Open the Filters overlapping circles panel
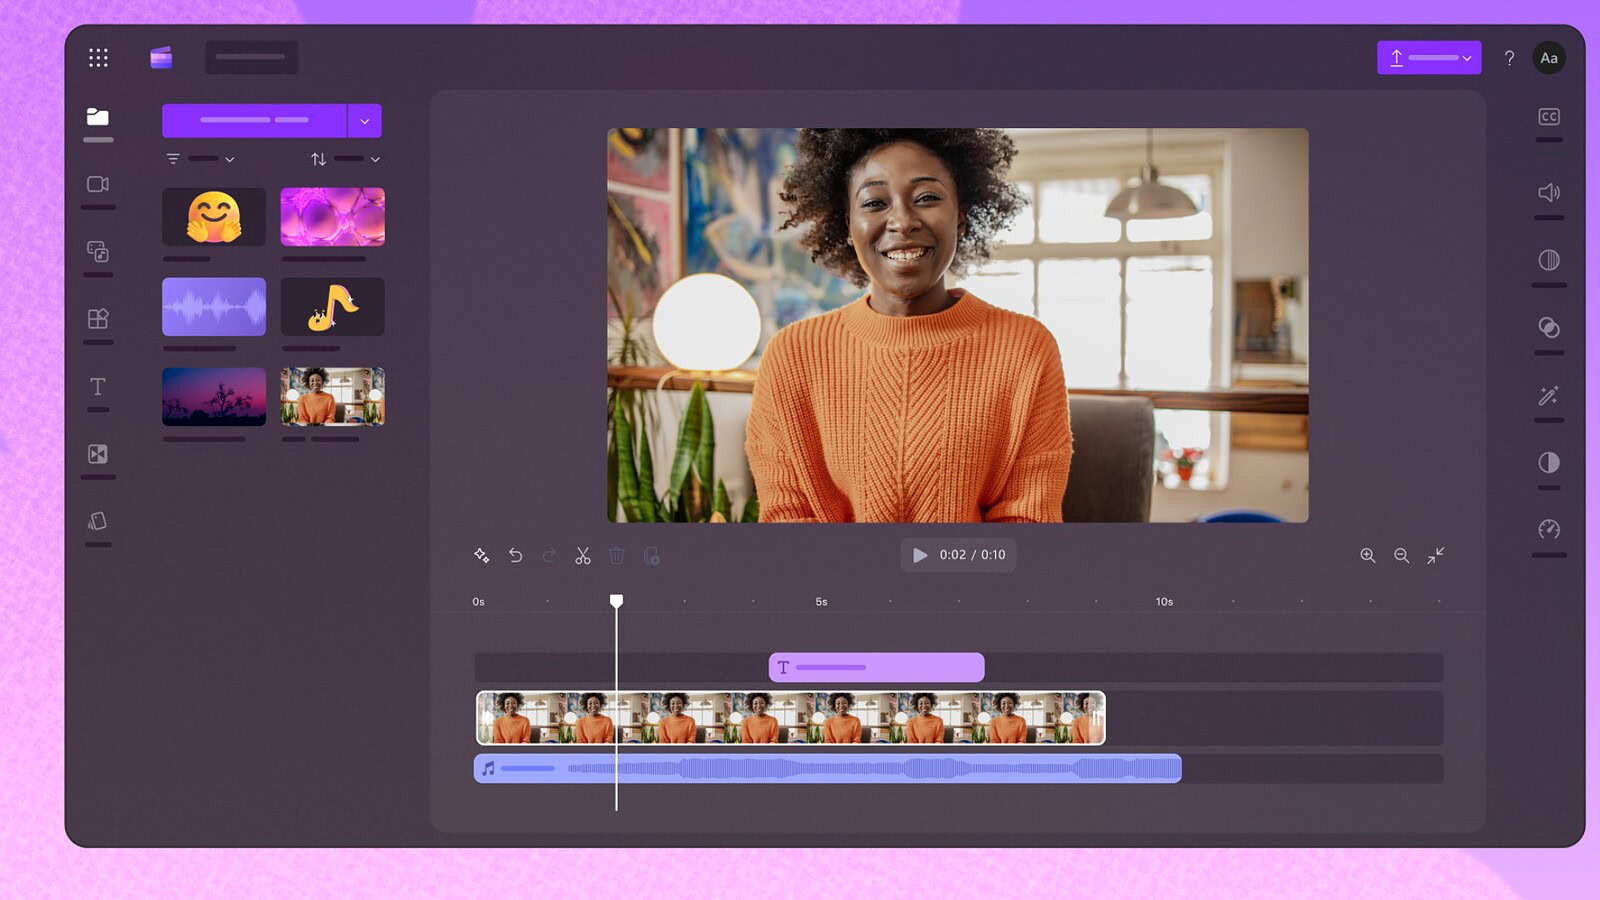Screen dimensions: 1600x900 click(x=1549, y=328)
